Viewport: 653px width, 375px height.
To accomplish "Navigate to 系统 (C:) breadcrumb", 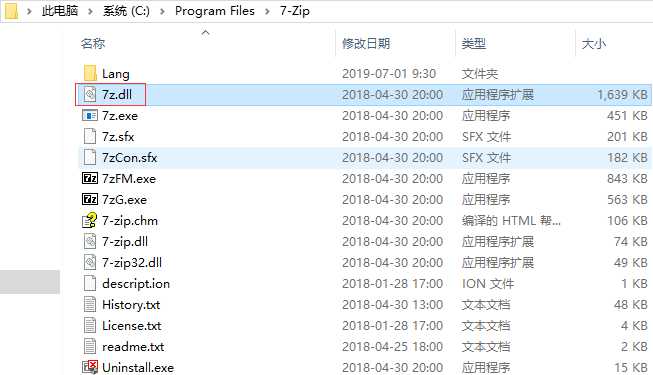I will point(126,11).
